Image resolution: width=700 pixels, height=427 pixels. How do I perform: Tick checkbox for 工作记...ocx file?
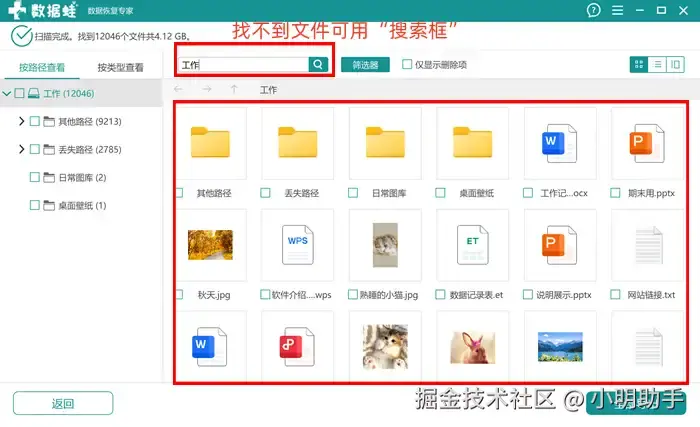tap(528, 193)
